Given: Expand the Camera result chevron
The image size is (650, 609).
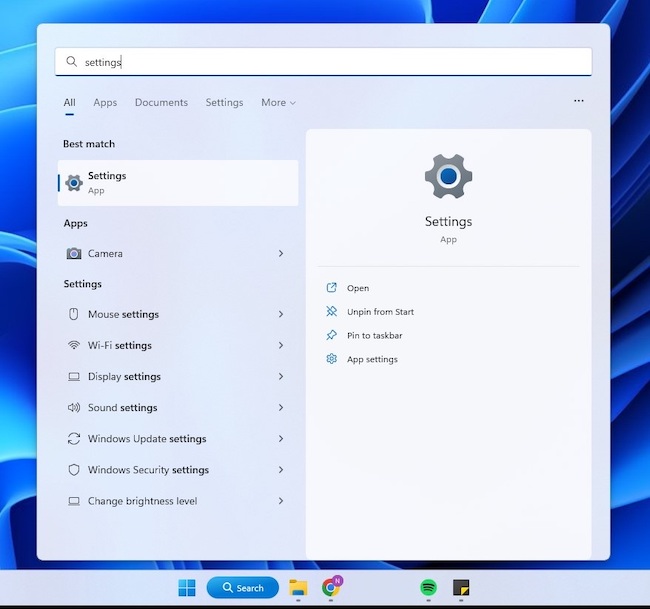Looking at the screenshot, I should click(281, 253).
